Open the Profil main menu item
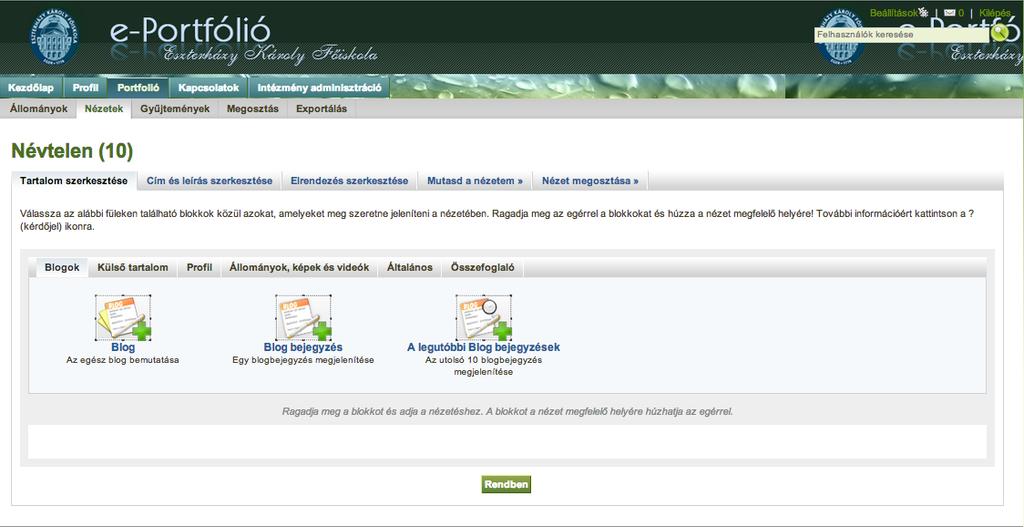1024x527 pixels. click(86, 88)
